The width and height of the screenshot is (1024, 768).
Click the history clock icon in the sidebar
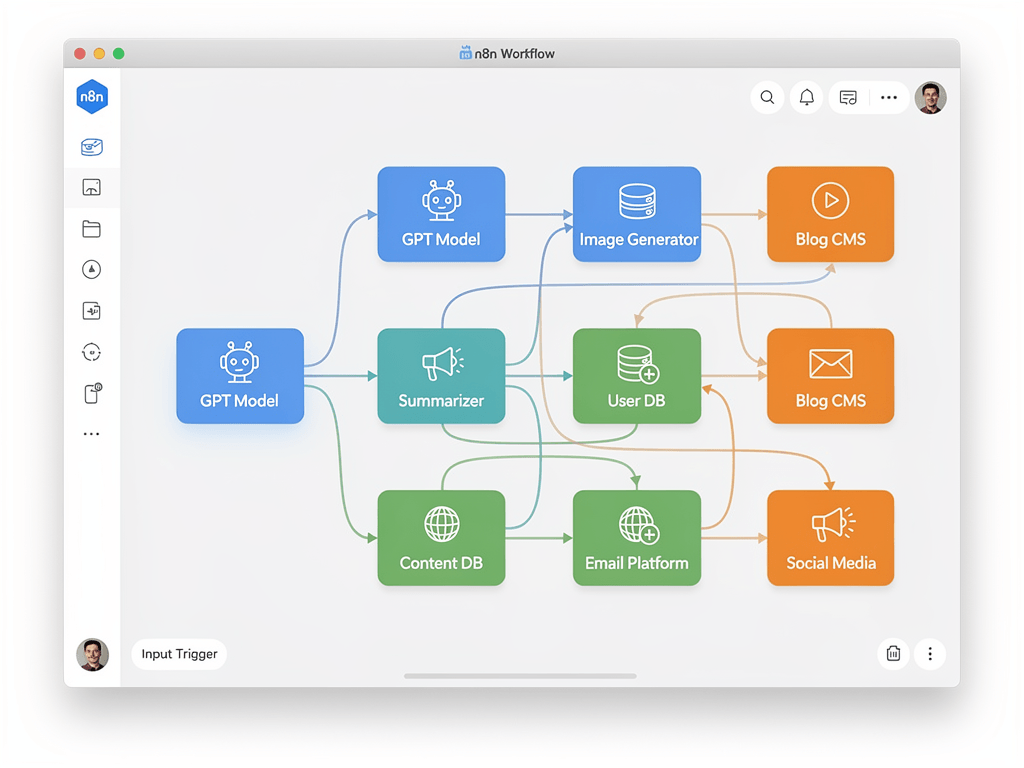(x=92, y=269)
